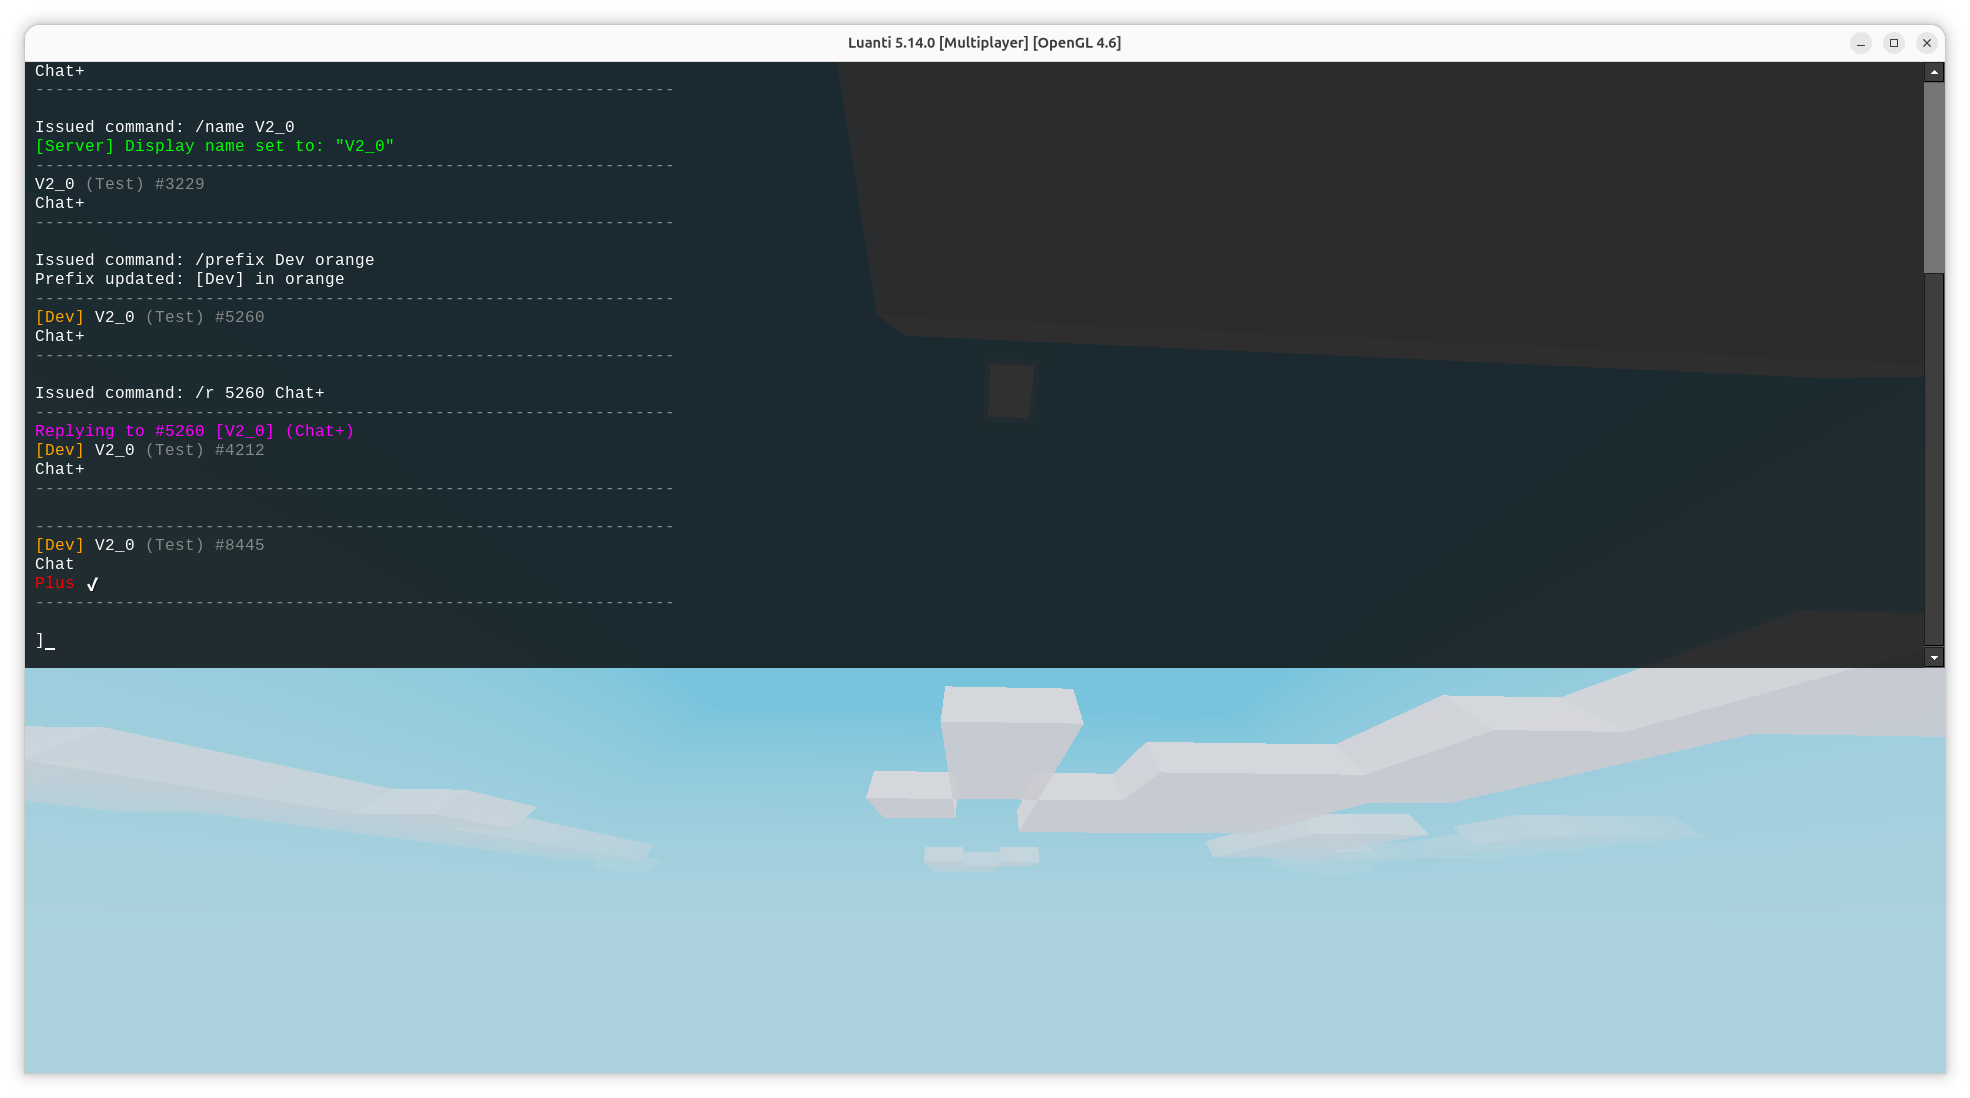The height and width of the screenshot is (1098, 1970).
Task: Click message ID #3229 in chat
Action: click(179, 184)
